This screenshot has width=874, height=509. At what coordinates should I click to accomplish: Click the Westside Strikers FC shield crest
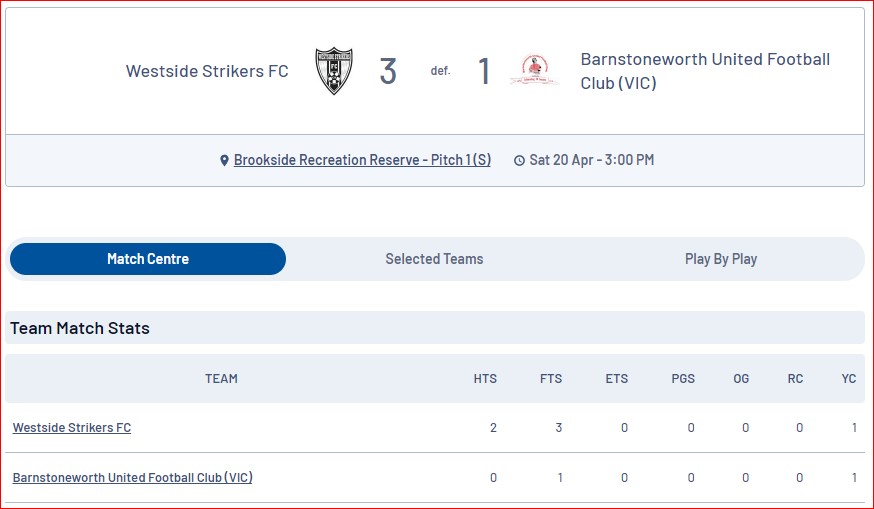tap(334, 71)
